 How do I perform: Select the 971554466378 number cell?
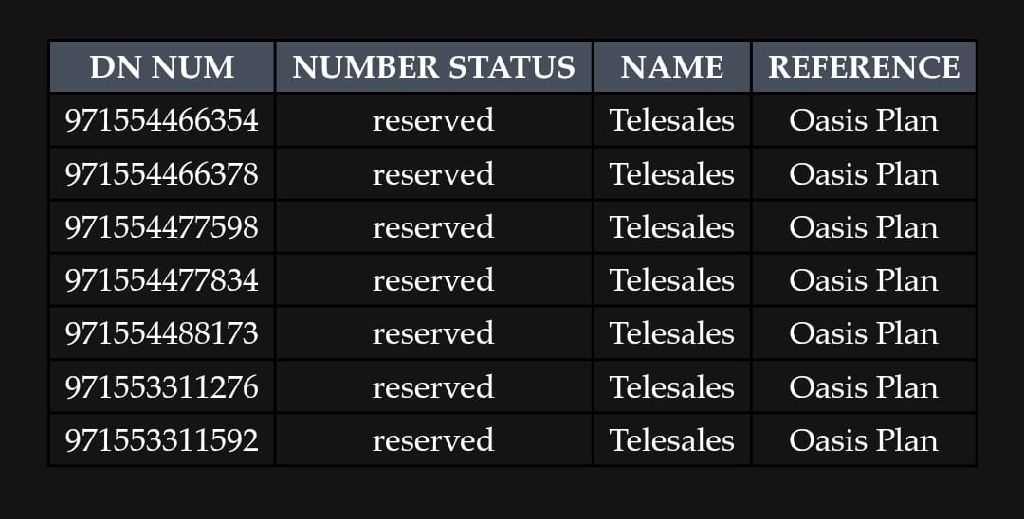(x=161, y=174)
